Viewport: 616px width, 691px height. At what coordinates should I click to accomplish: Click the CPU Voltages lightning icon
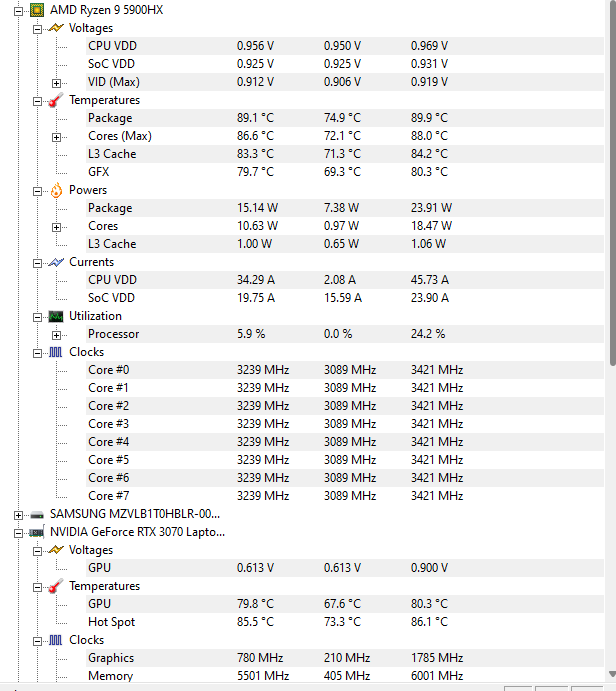point(56,28)
